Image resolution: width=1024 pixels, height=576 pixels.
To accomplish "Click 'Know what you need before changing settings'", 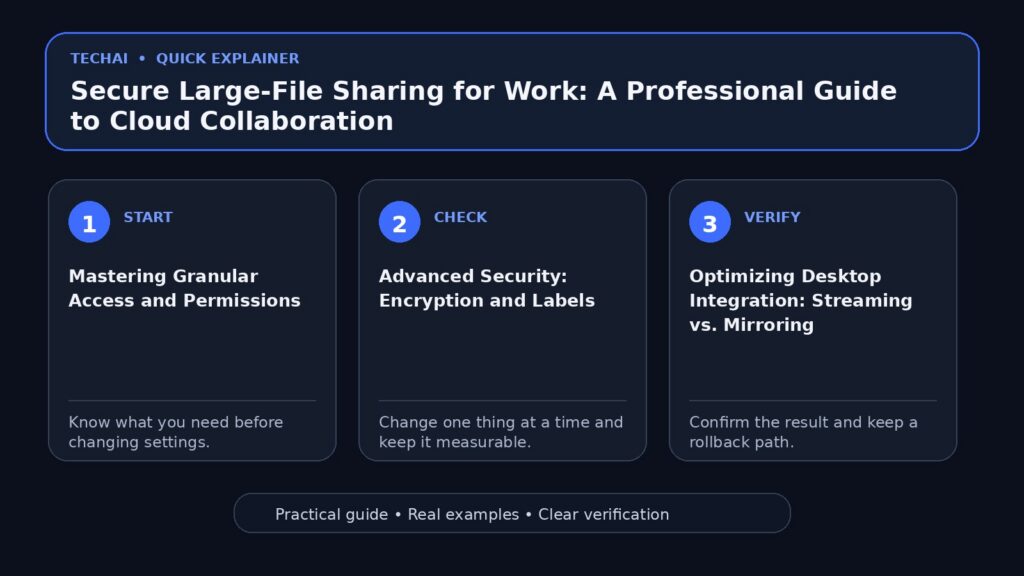I will click(176, 432).
